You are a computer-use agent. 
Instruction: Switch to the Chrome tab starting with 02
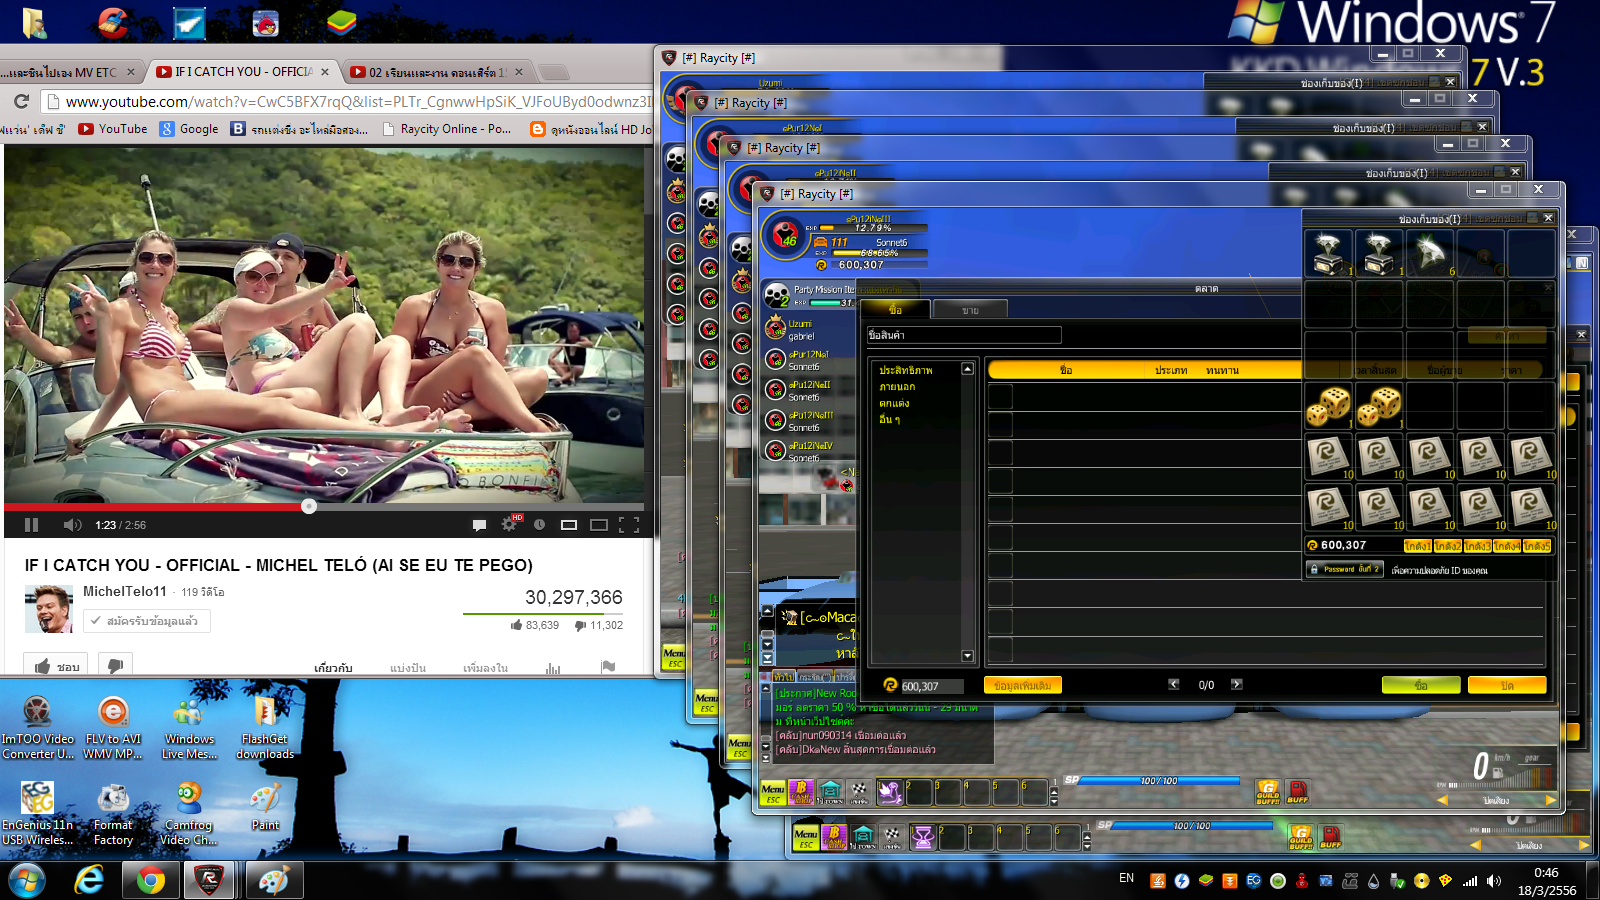[x=437, y=72]
